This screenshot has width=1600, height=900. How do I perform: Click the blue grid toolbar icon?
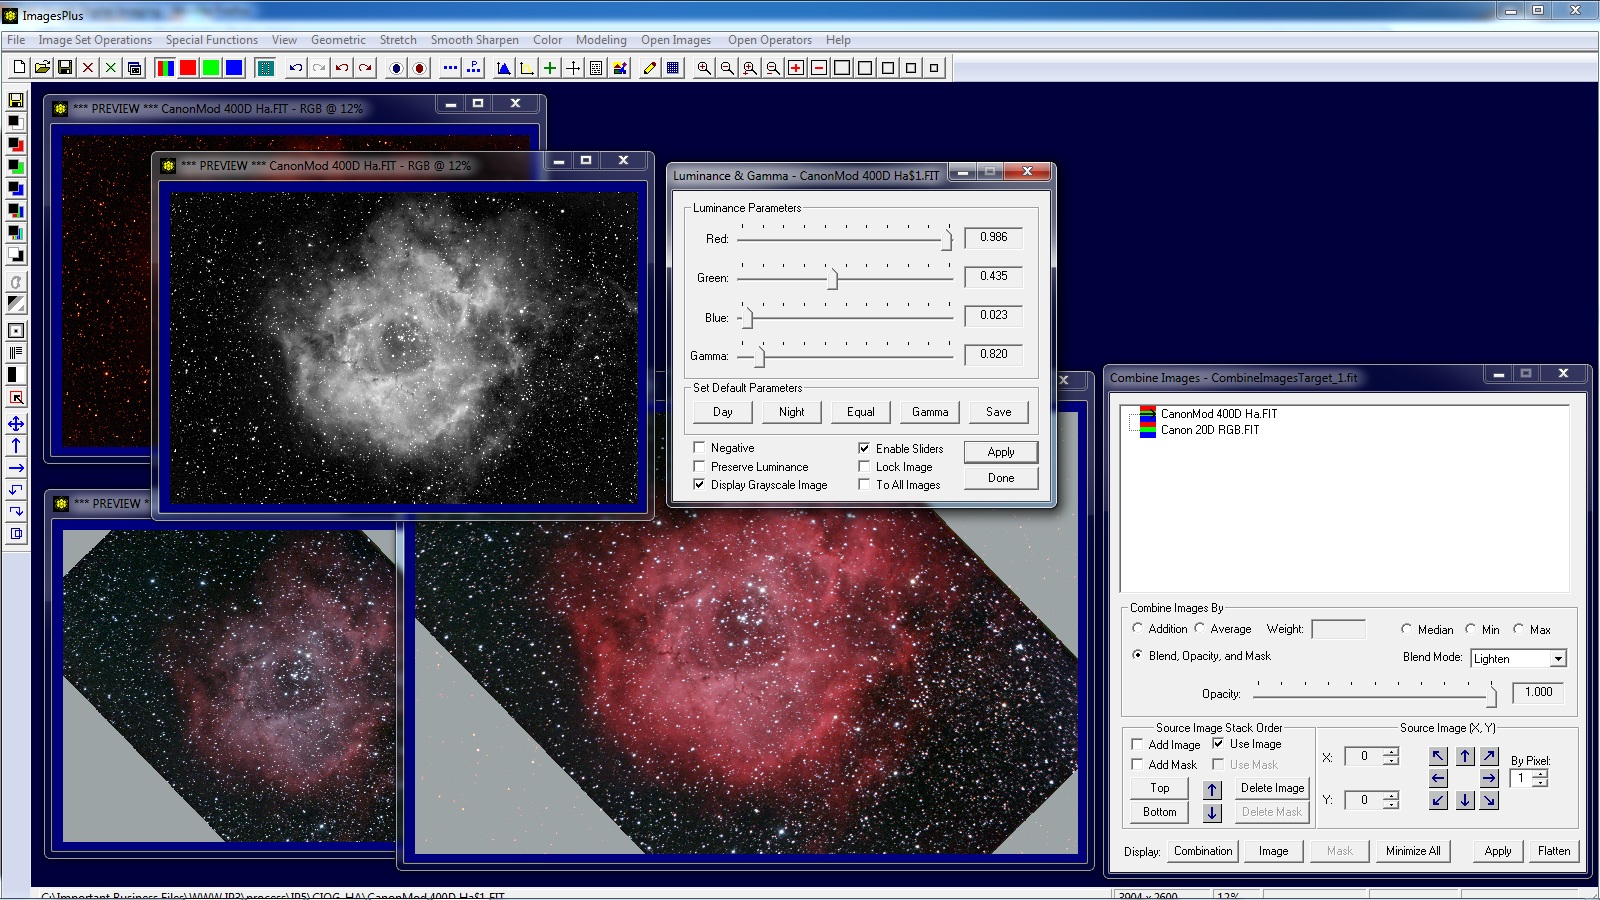click(x=673, y=68)
